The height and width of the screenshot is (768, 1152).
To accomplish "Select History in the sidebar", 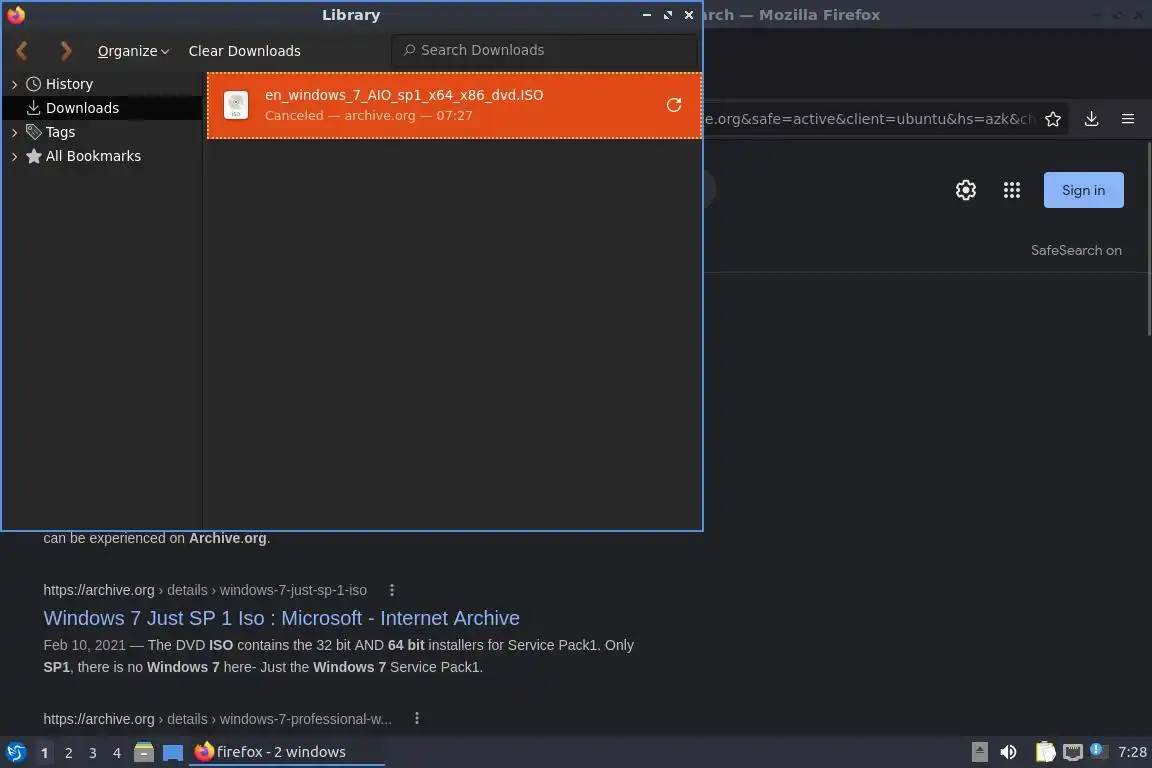I will tap(69, 84).
